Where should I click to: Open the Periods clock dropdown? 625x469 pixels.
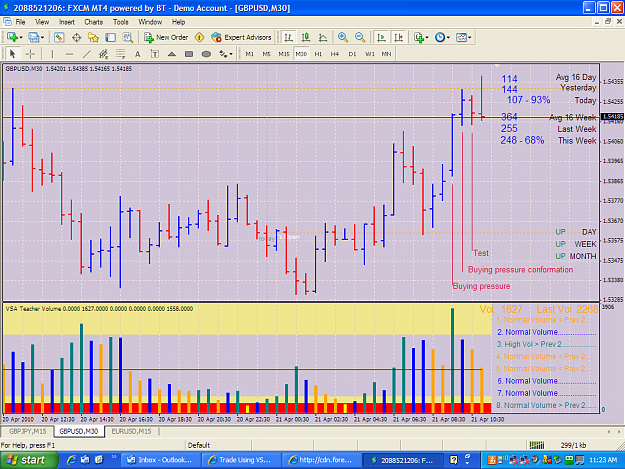click(442, 37)
